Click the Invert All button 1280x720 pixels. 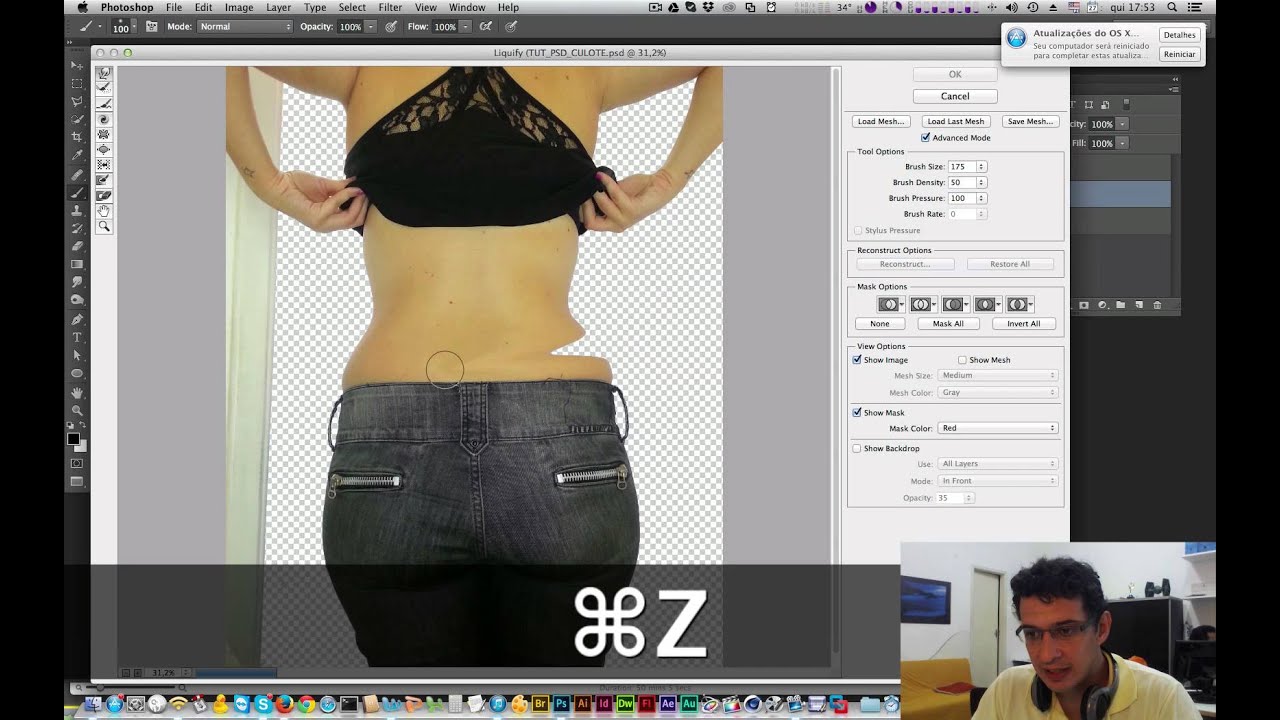(x=1023, y=323)
